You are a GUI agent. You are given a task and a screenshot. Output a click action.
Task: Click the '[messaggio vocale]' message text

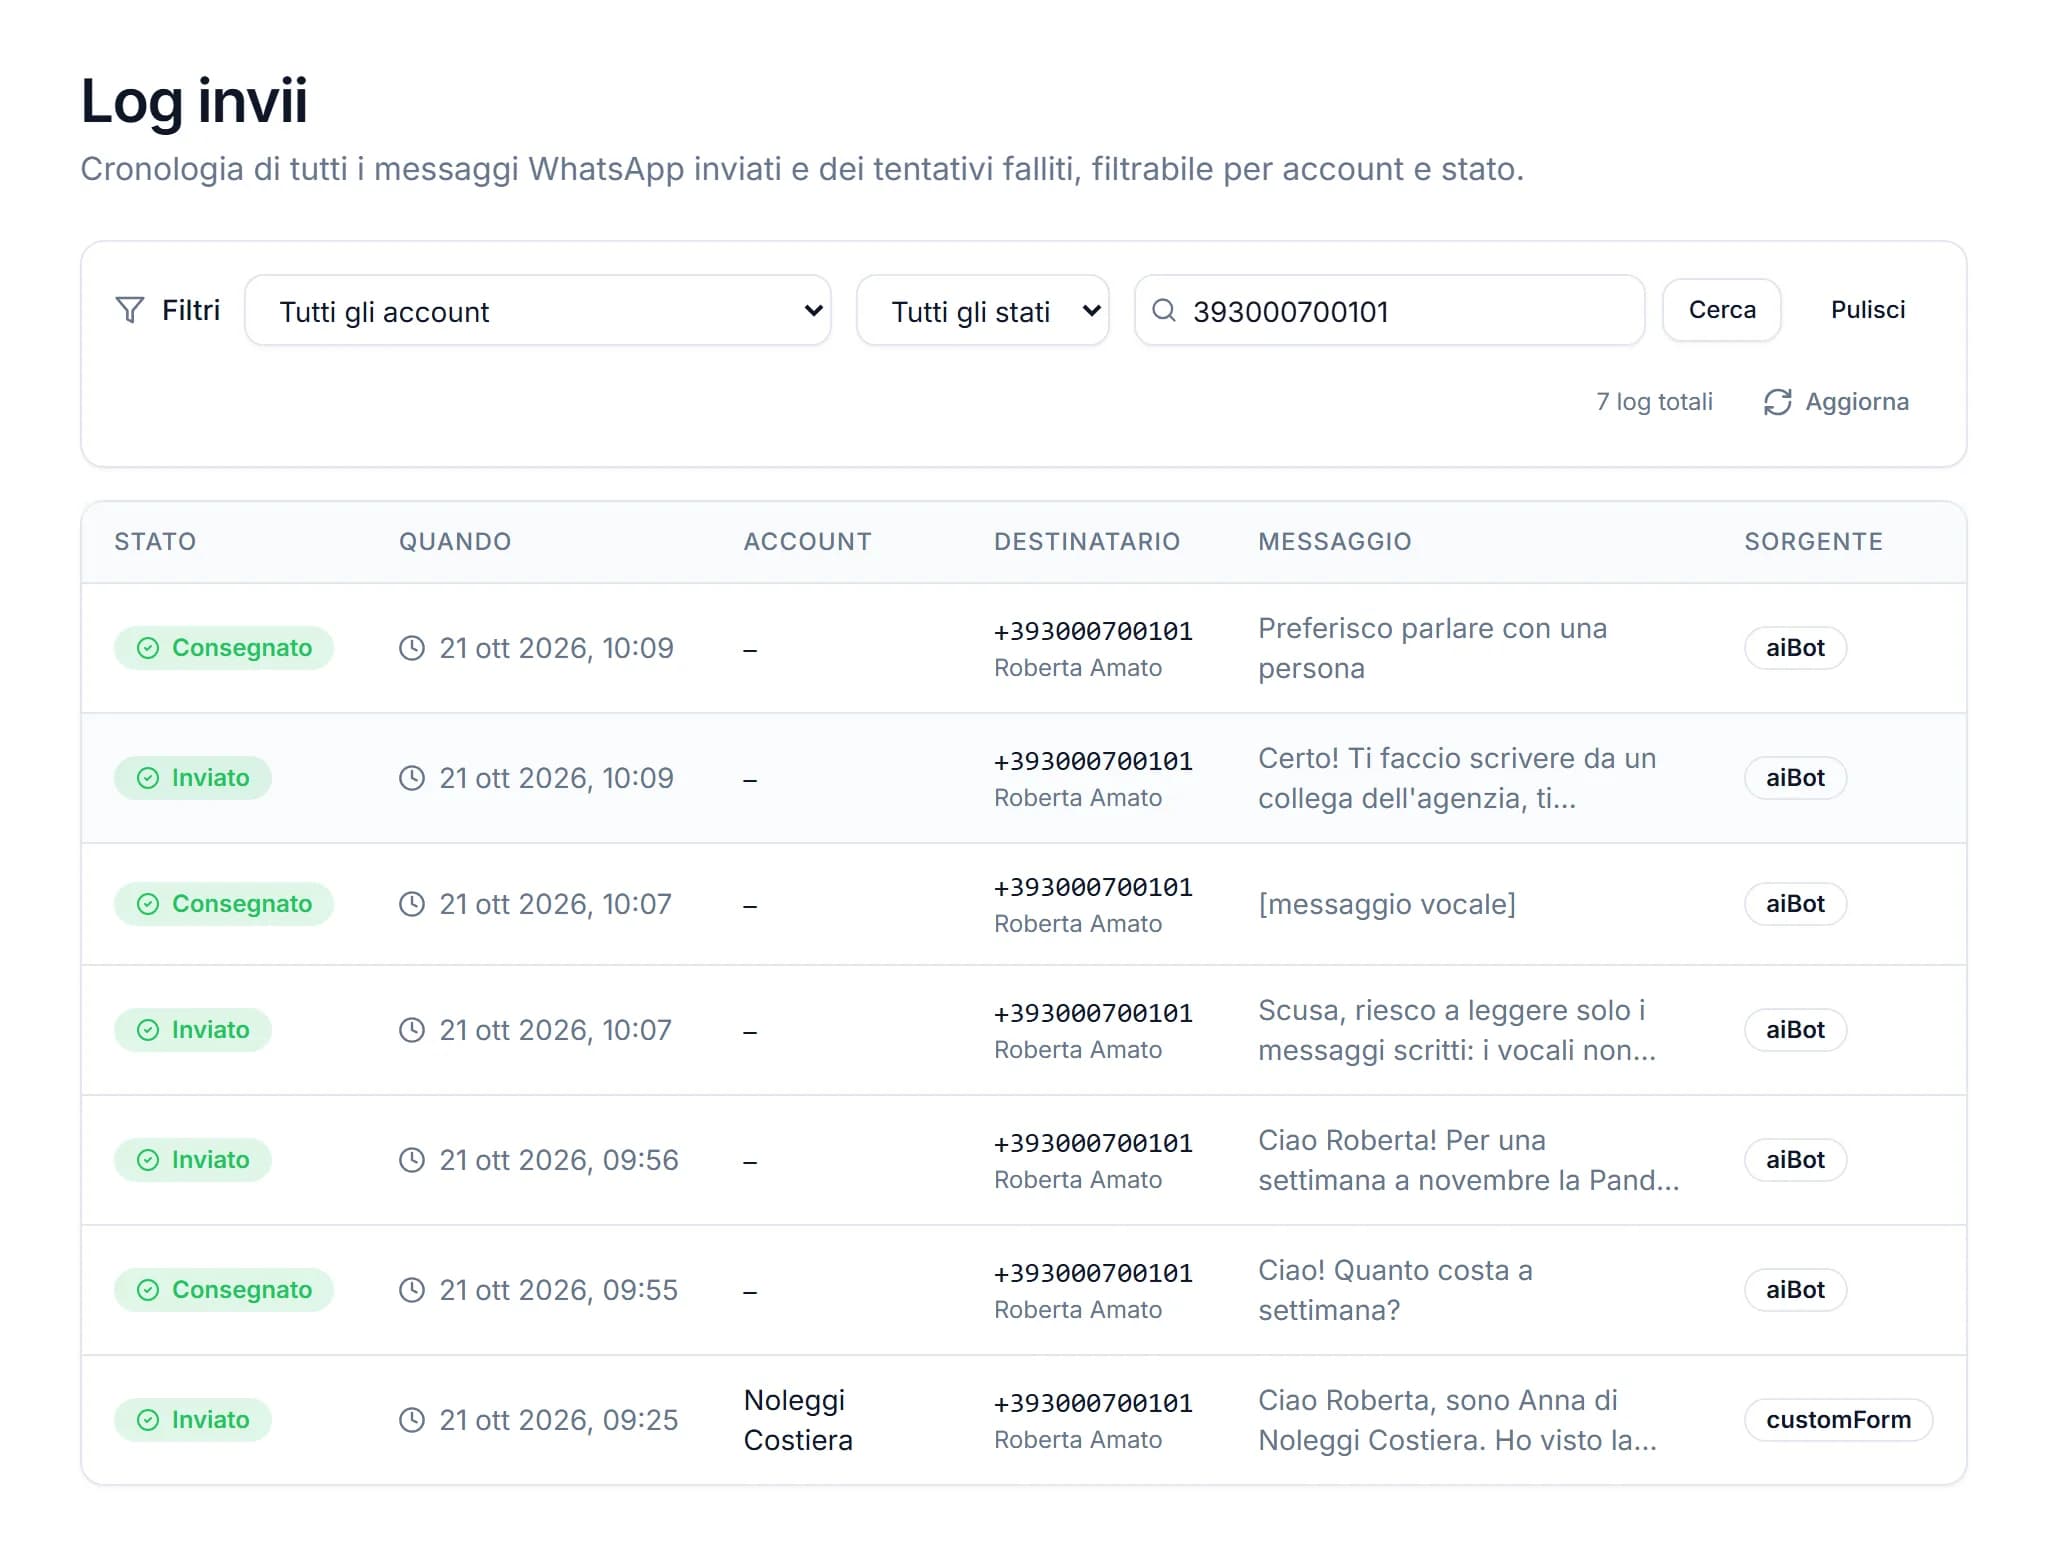[1387, 904]
